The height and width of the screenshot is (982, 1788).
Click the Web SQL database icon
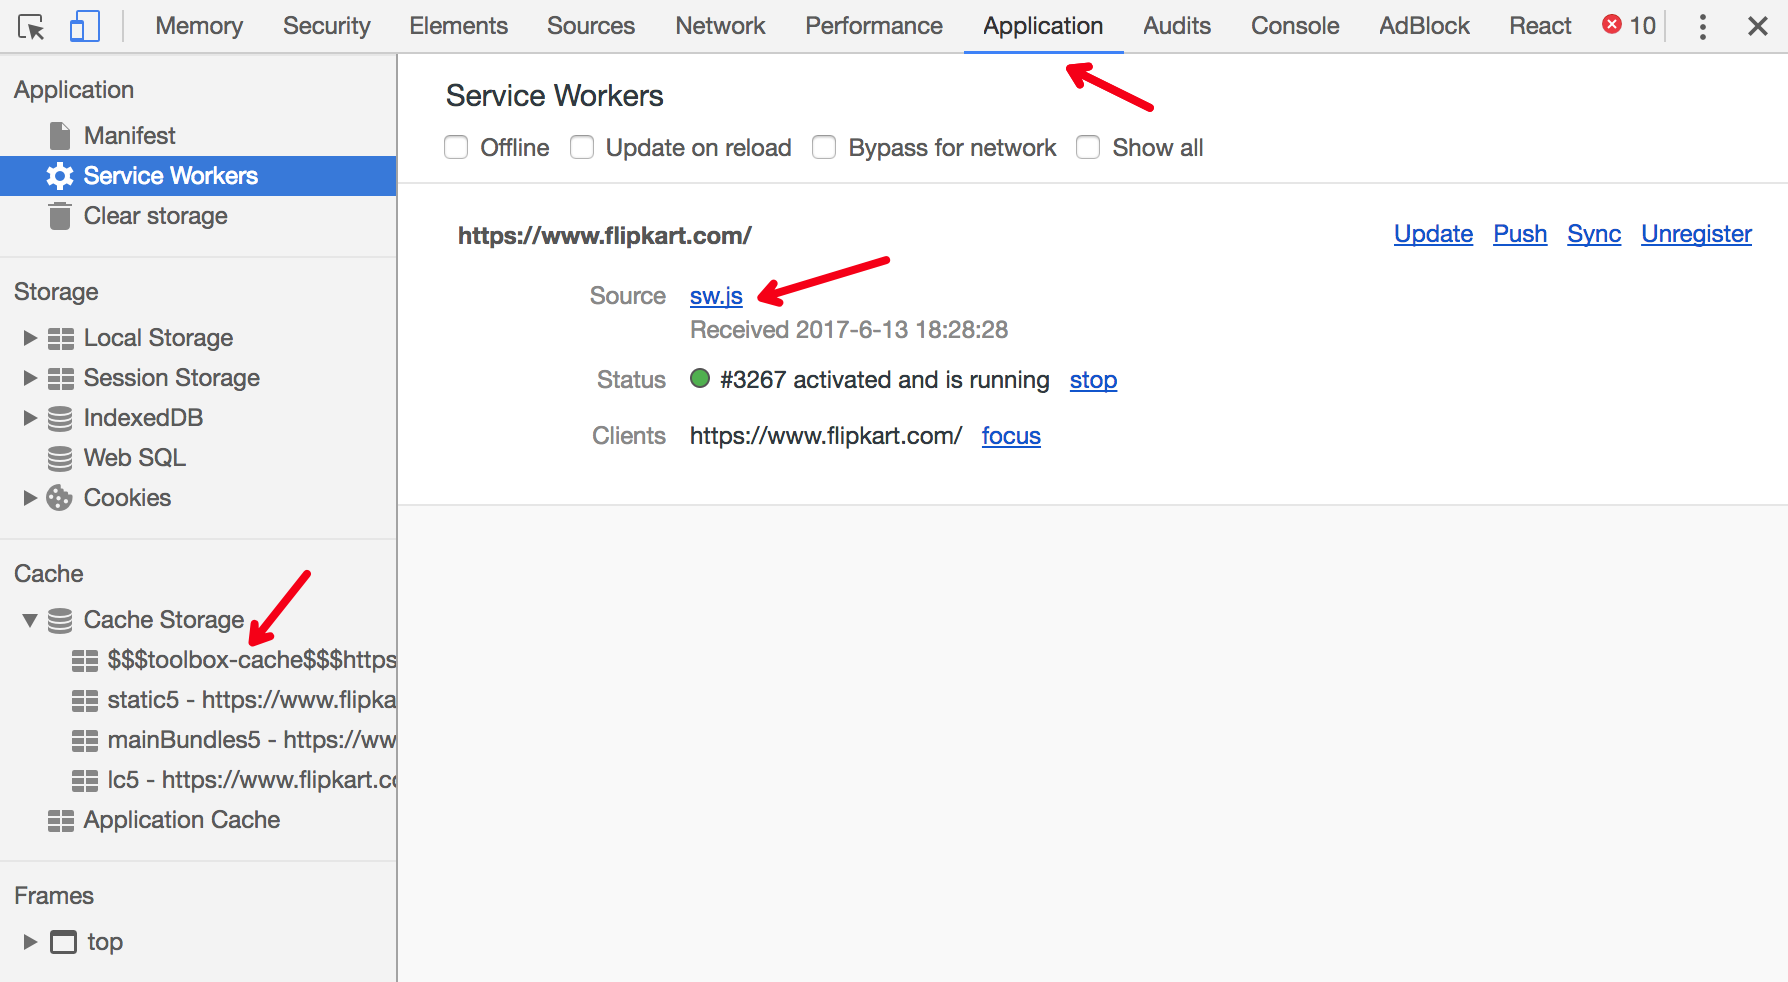60,458
